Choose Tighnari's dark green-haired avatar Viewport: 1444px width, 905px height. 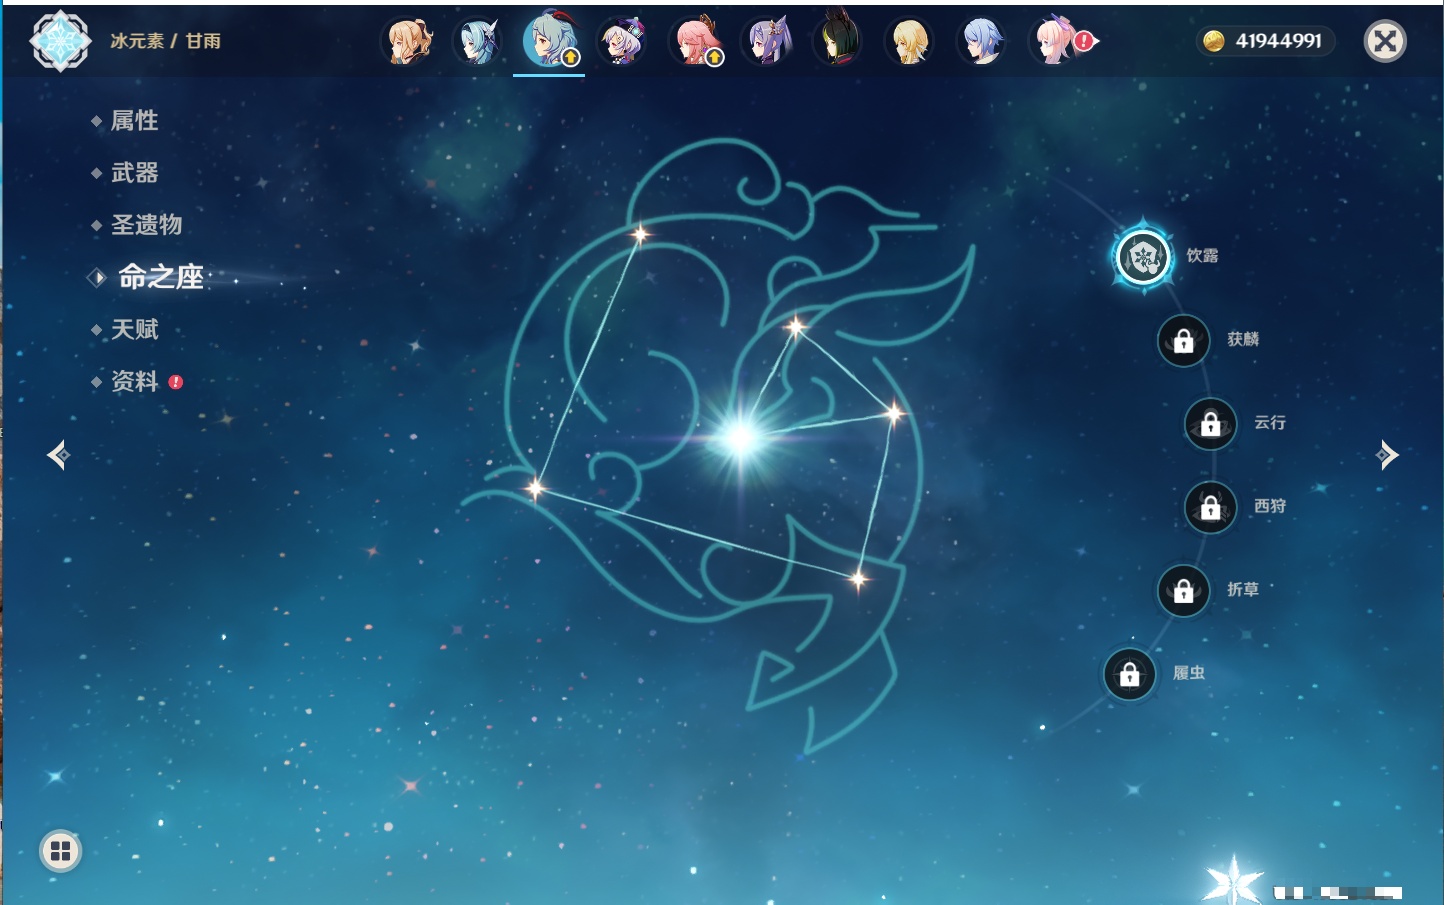click(838, 40)
